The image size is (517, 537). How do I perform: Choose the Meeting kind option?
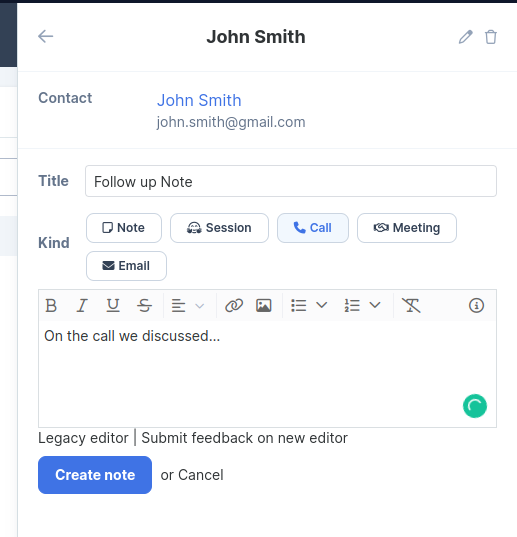click(407, 228)
